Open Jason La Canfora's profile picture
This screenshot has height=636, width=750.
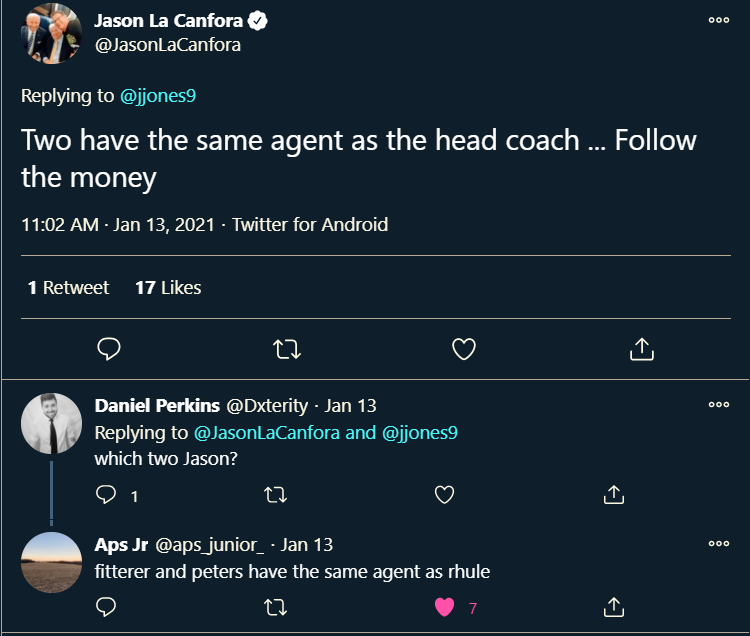pos(51,33)
